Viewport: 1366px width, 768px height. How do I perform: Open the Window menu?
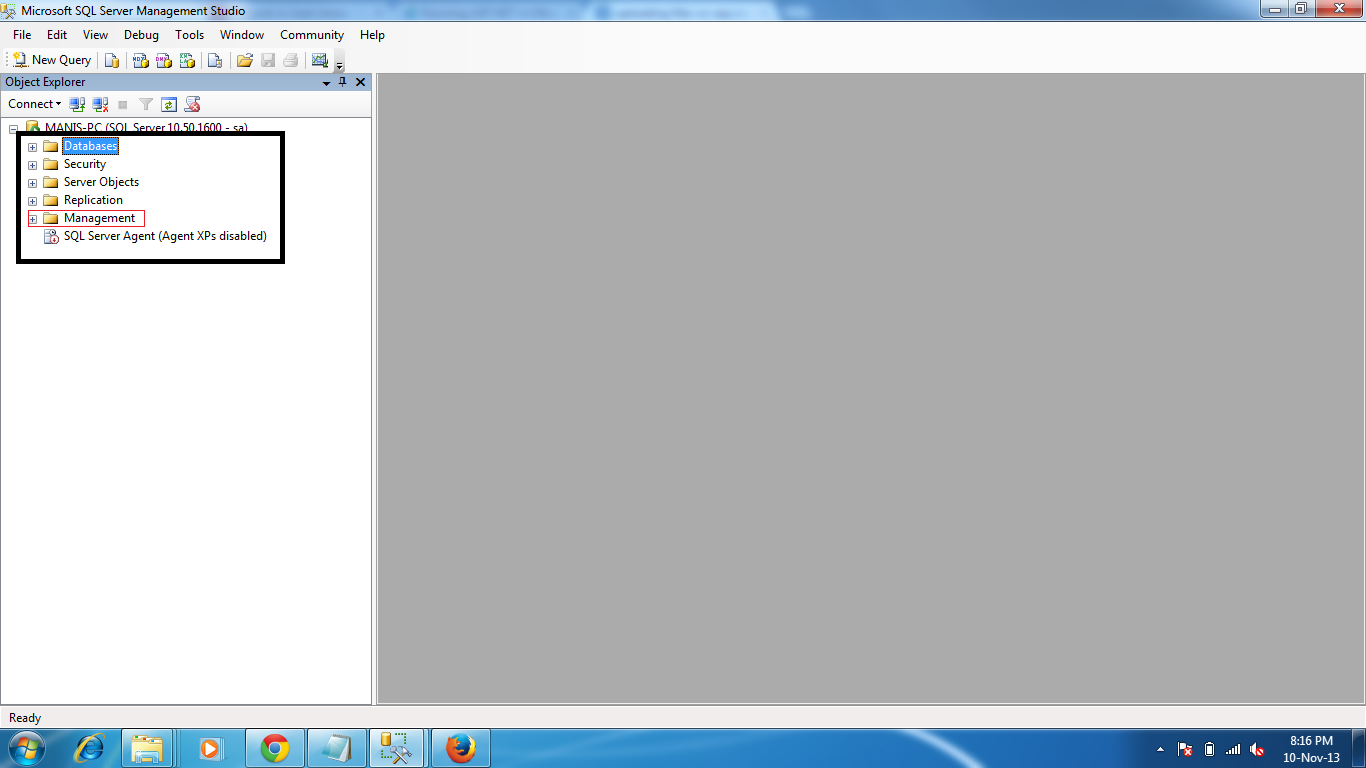coord(242,34)
